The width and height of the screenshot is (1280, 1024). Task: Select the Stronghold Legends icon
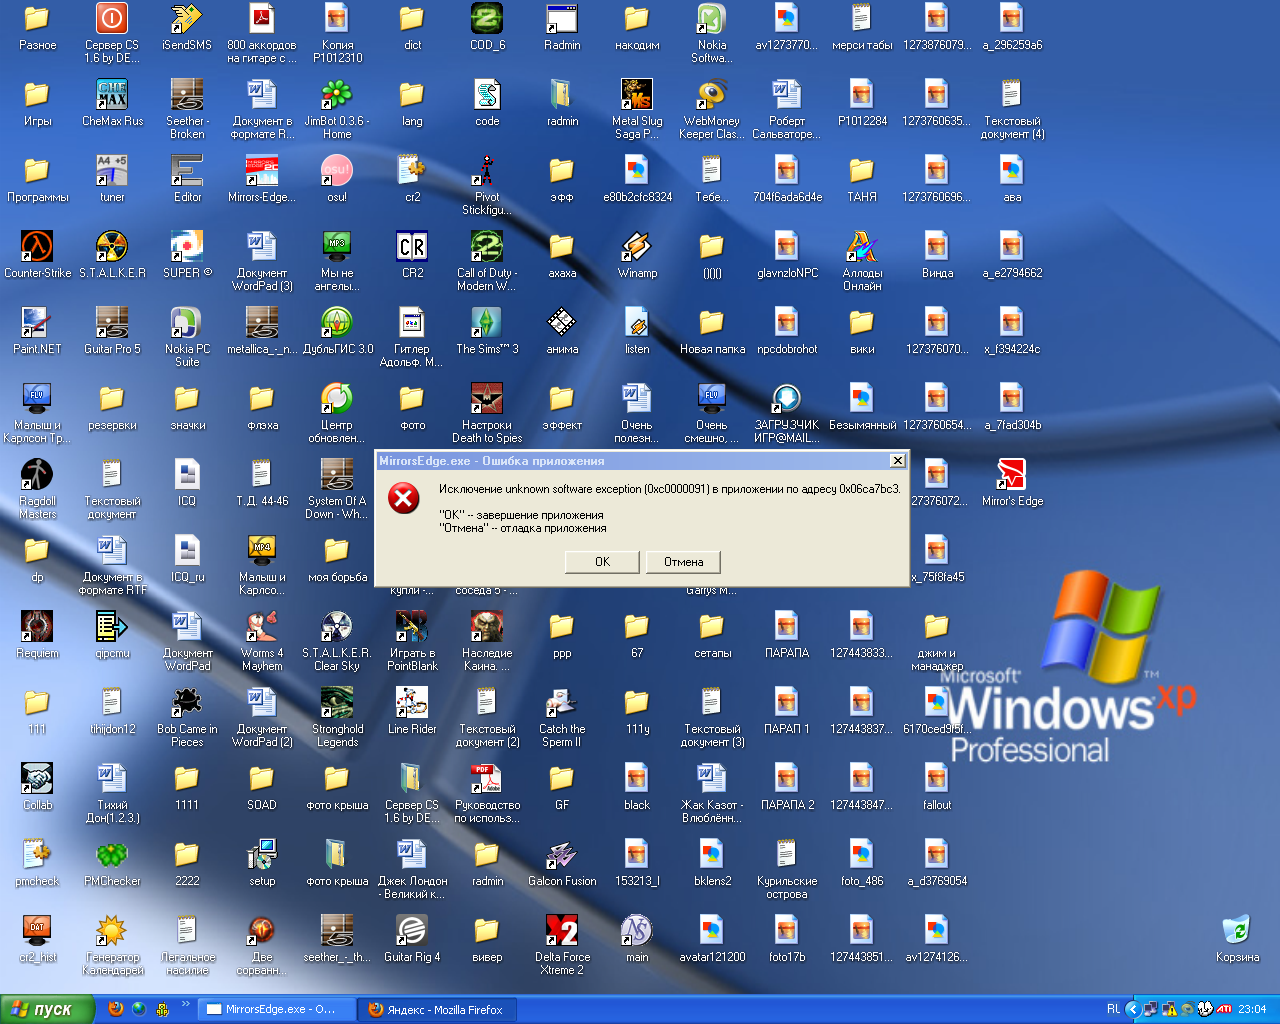(x=337, y=716)
